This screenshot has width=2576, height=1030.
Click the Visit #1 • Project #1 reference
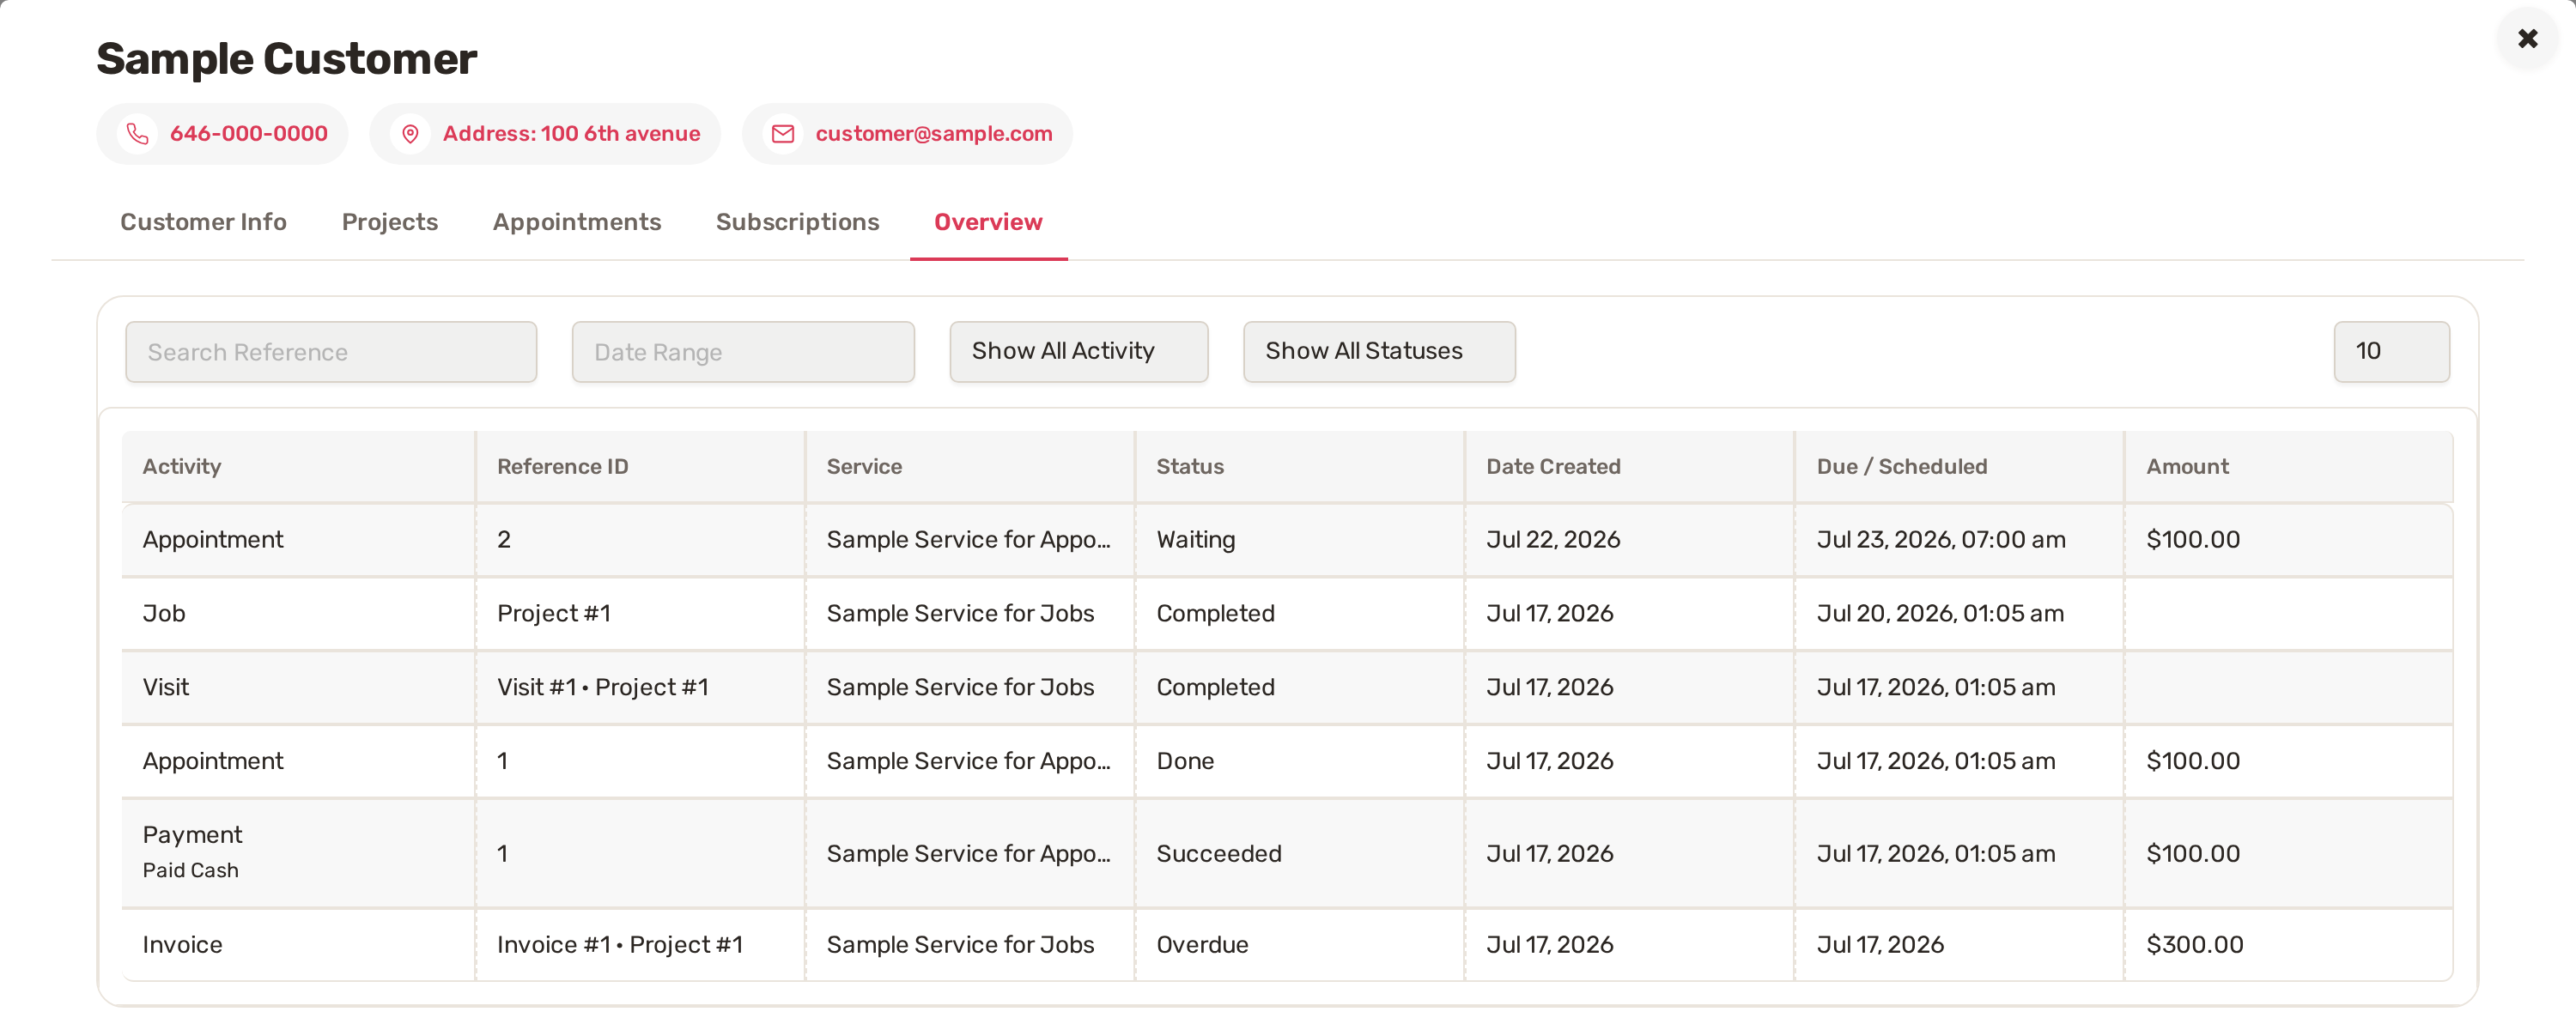point(640,688)
